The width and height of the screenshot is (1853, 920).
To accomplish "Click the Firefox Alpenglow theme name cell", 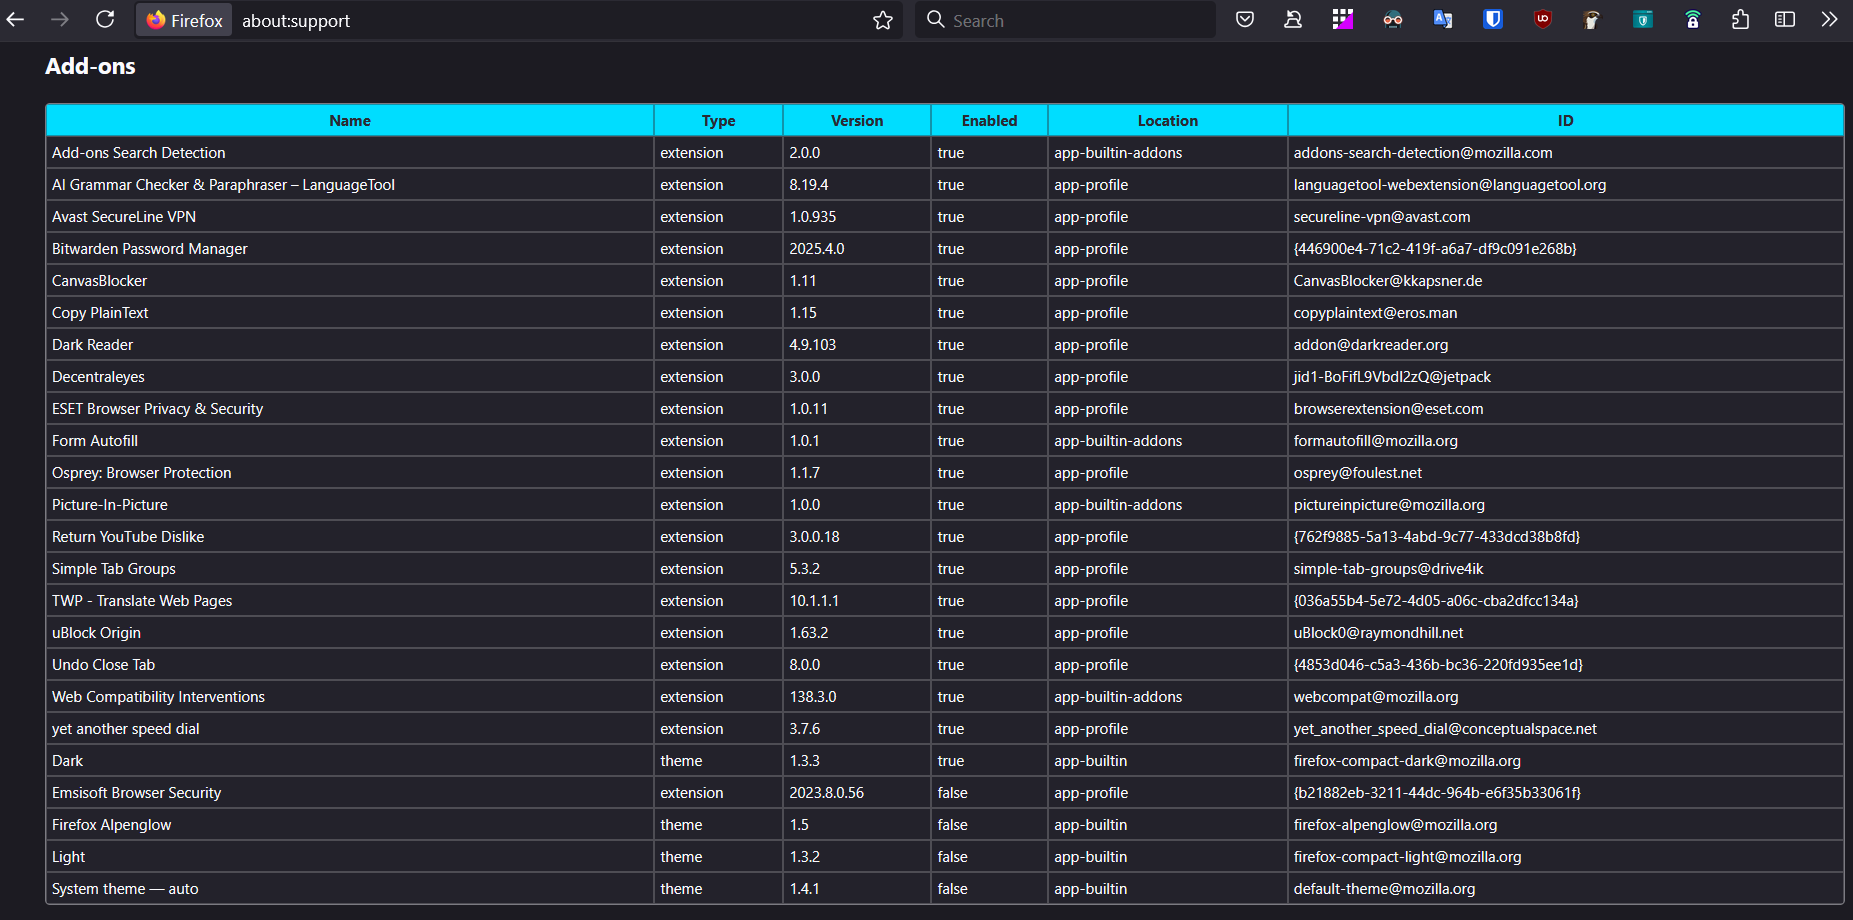I will pyautogui.click(x=350, y=824).
